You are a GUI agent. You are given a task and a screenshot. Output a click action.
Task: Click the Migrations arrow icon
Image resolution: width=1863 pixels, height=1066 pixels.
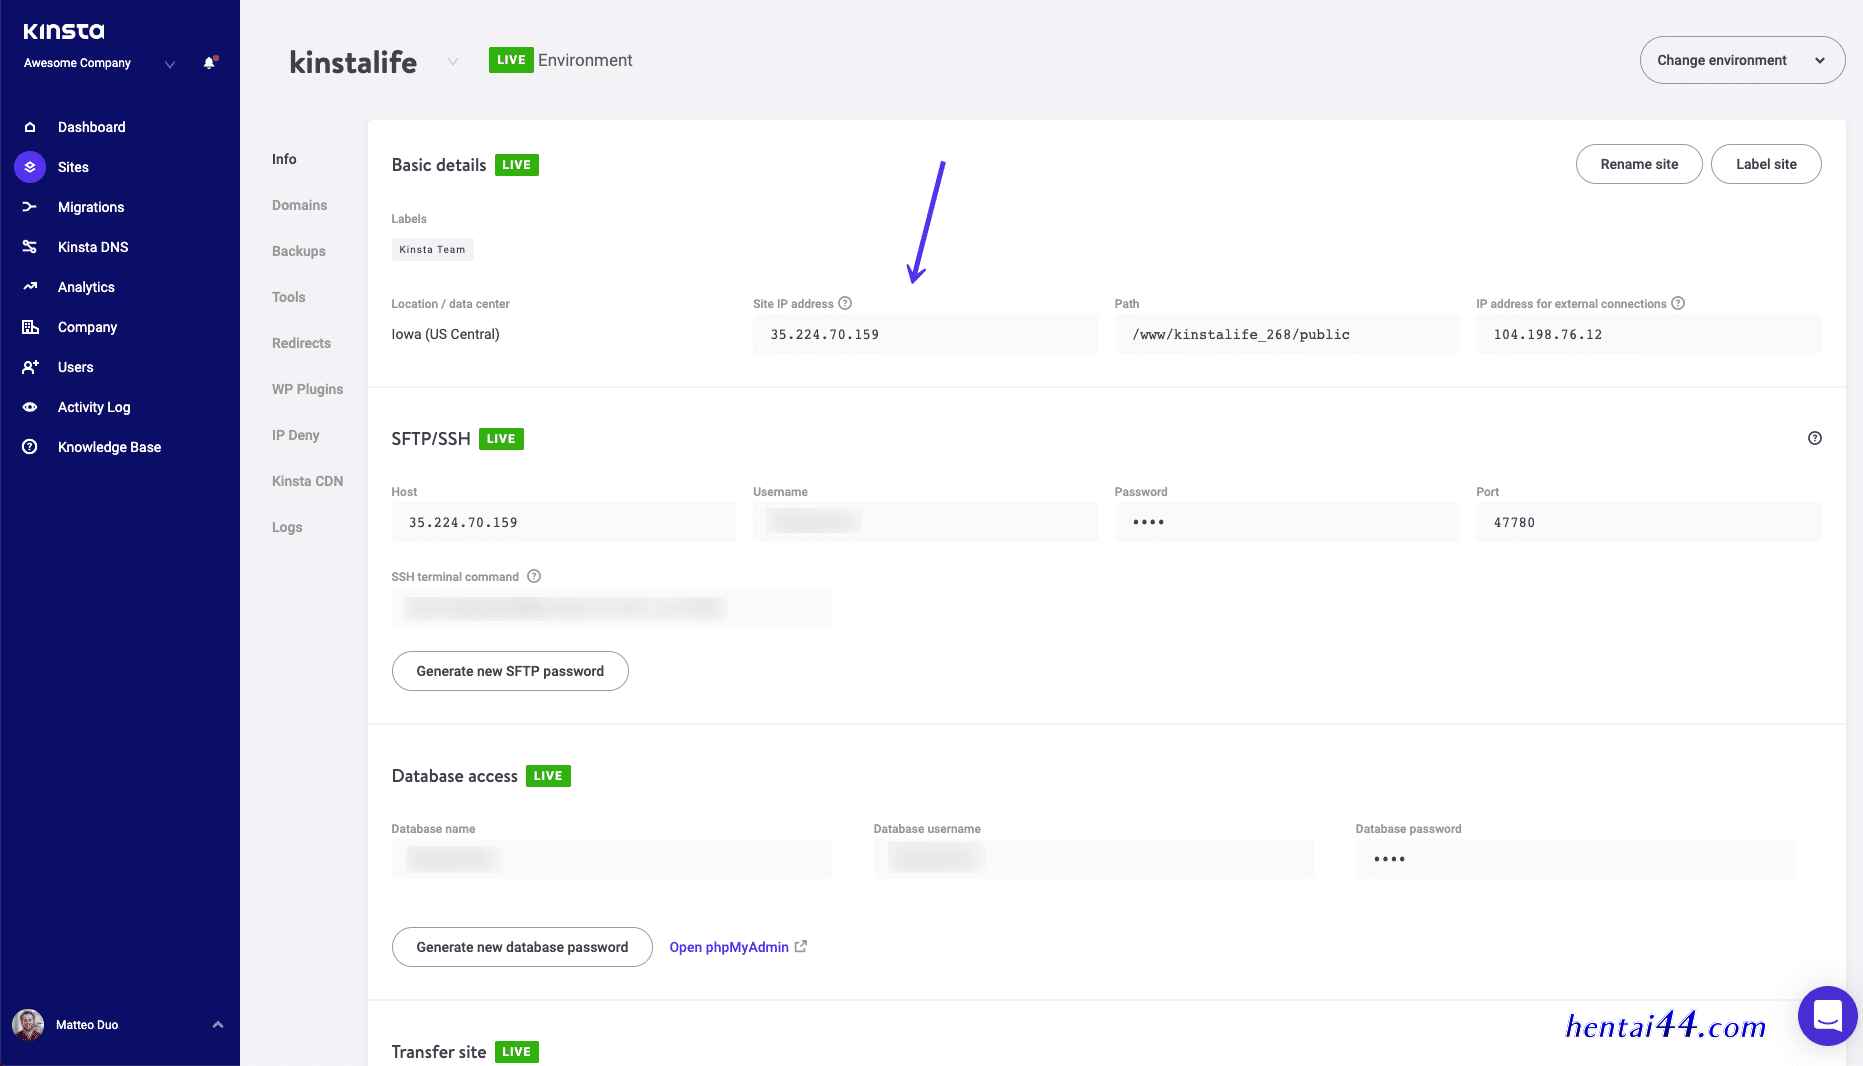(30, 207)
